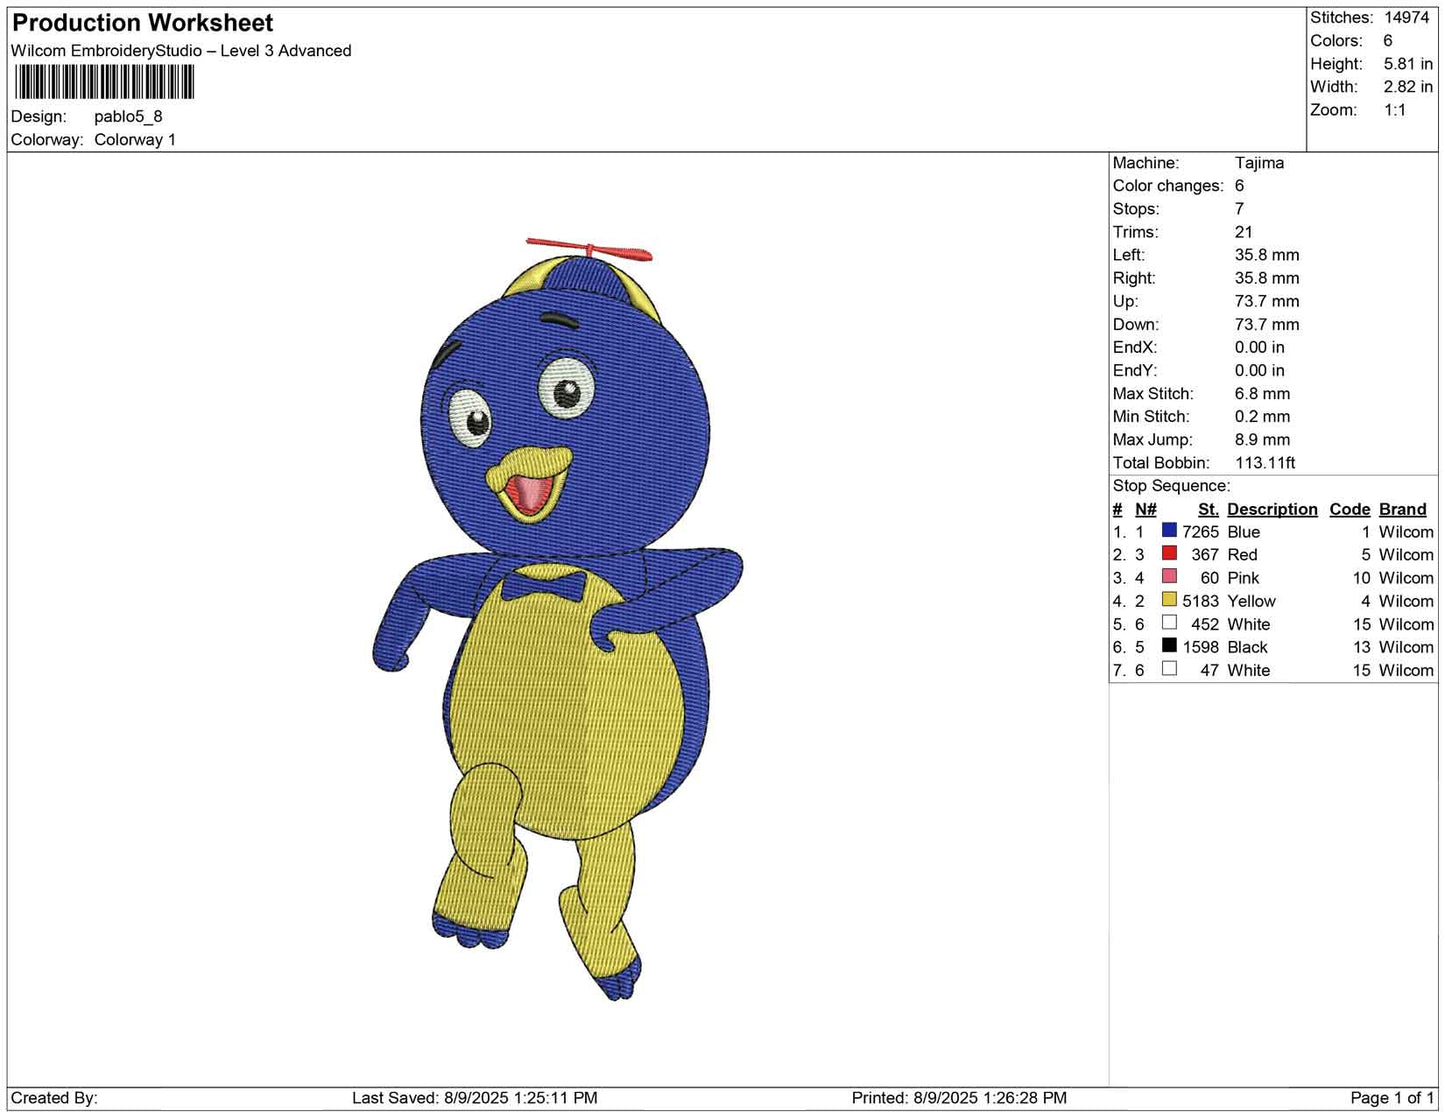Screen dimensions: 1445x1112
Task: Click the Max Jump value '8.9 mm'
Action: click(x=1262, y=440)
